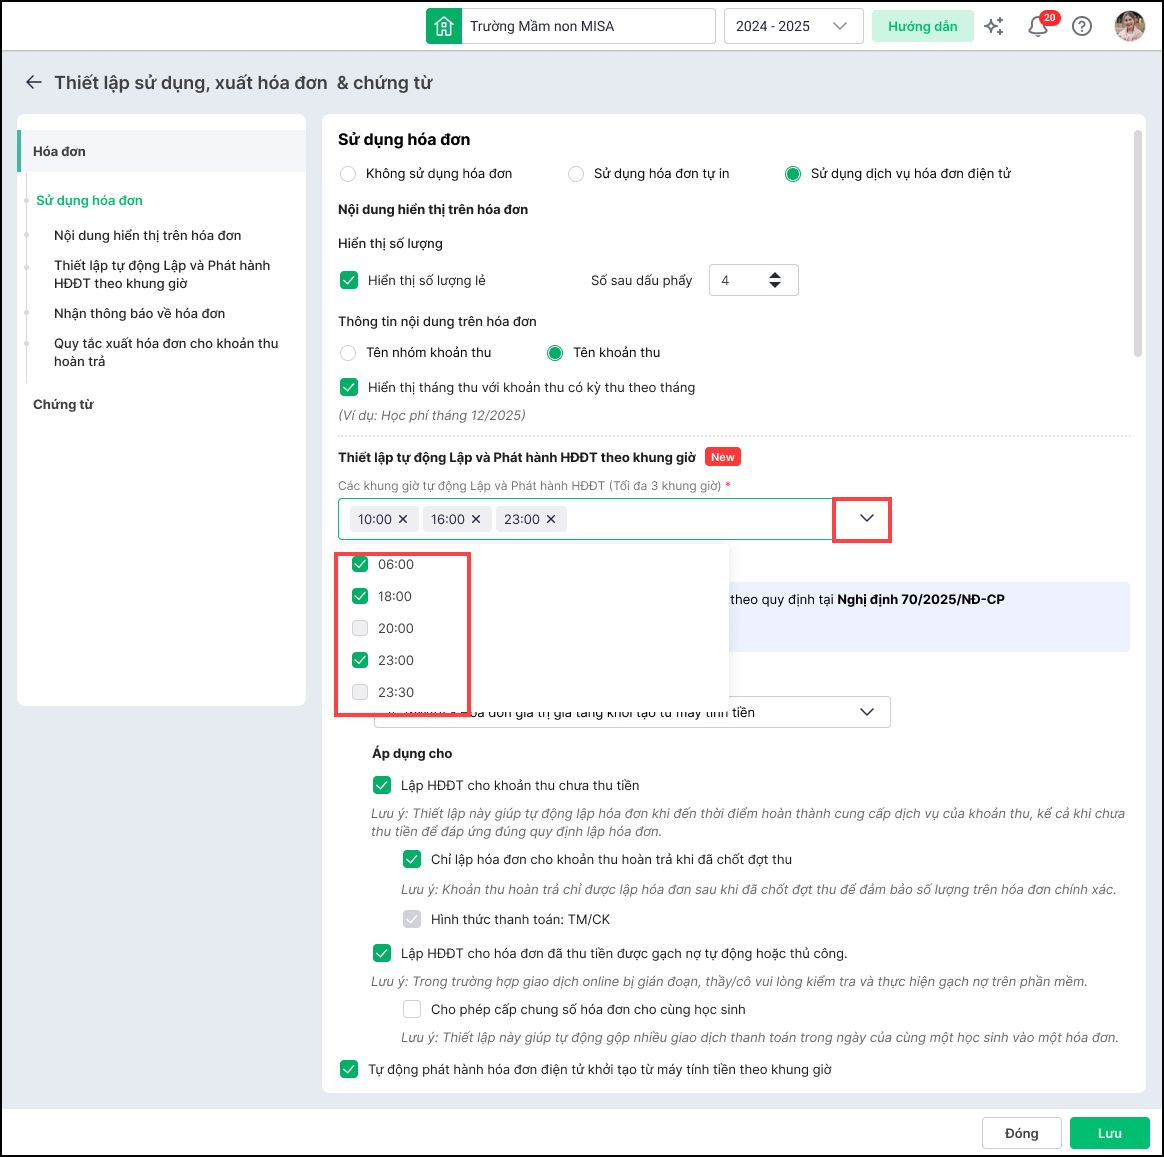Select 'Sử dụng hóa đơn tự in' radio
The width and height of the screenshot is (1164, 1157).
(576, 174)
